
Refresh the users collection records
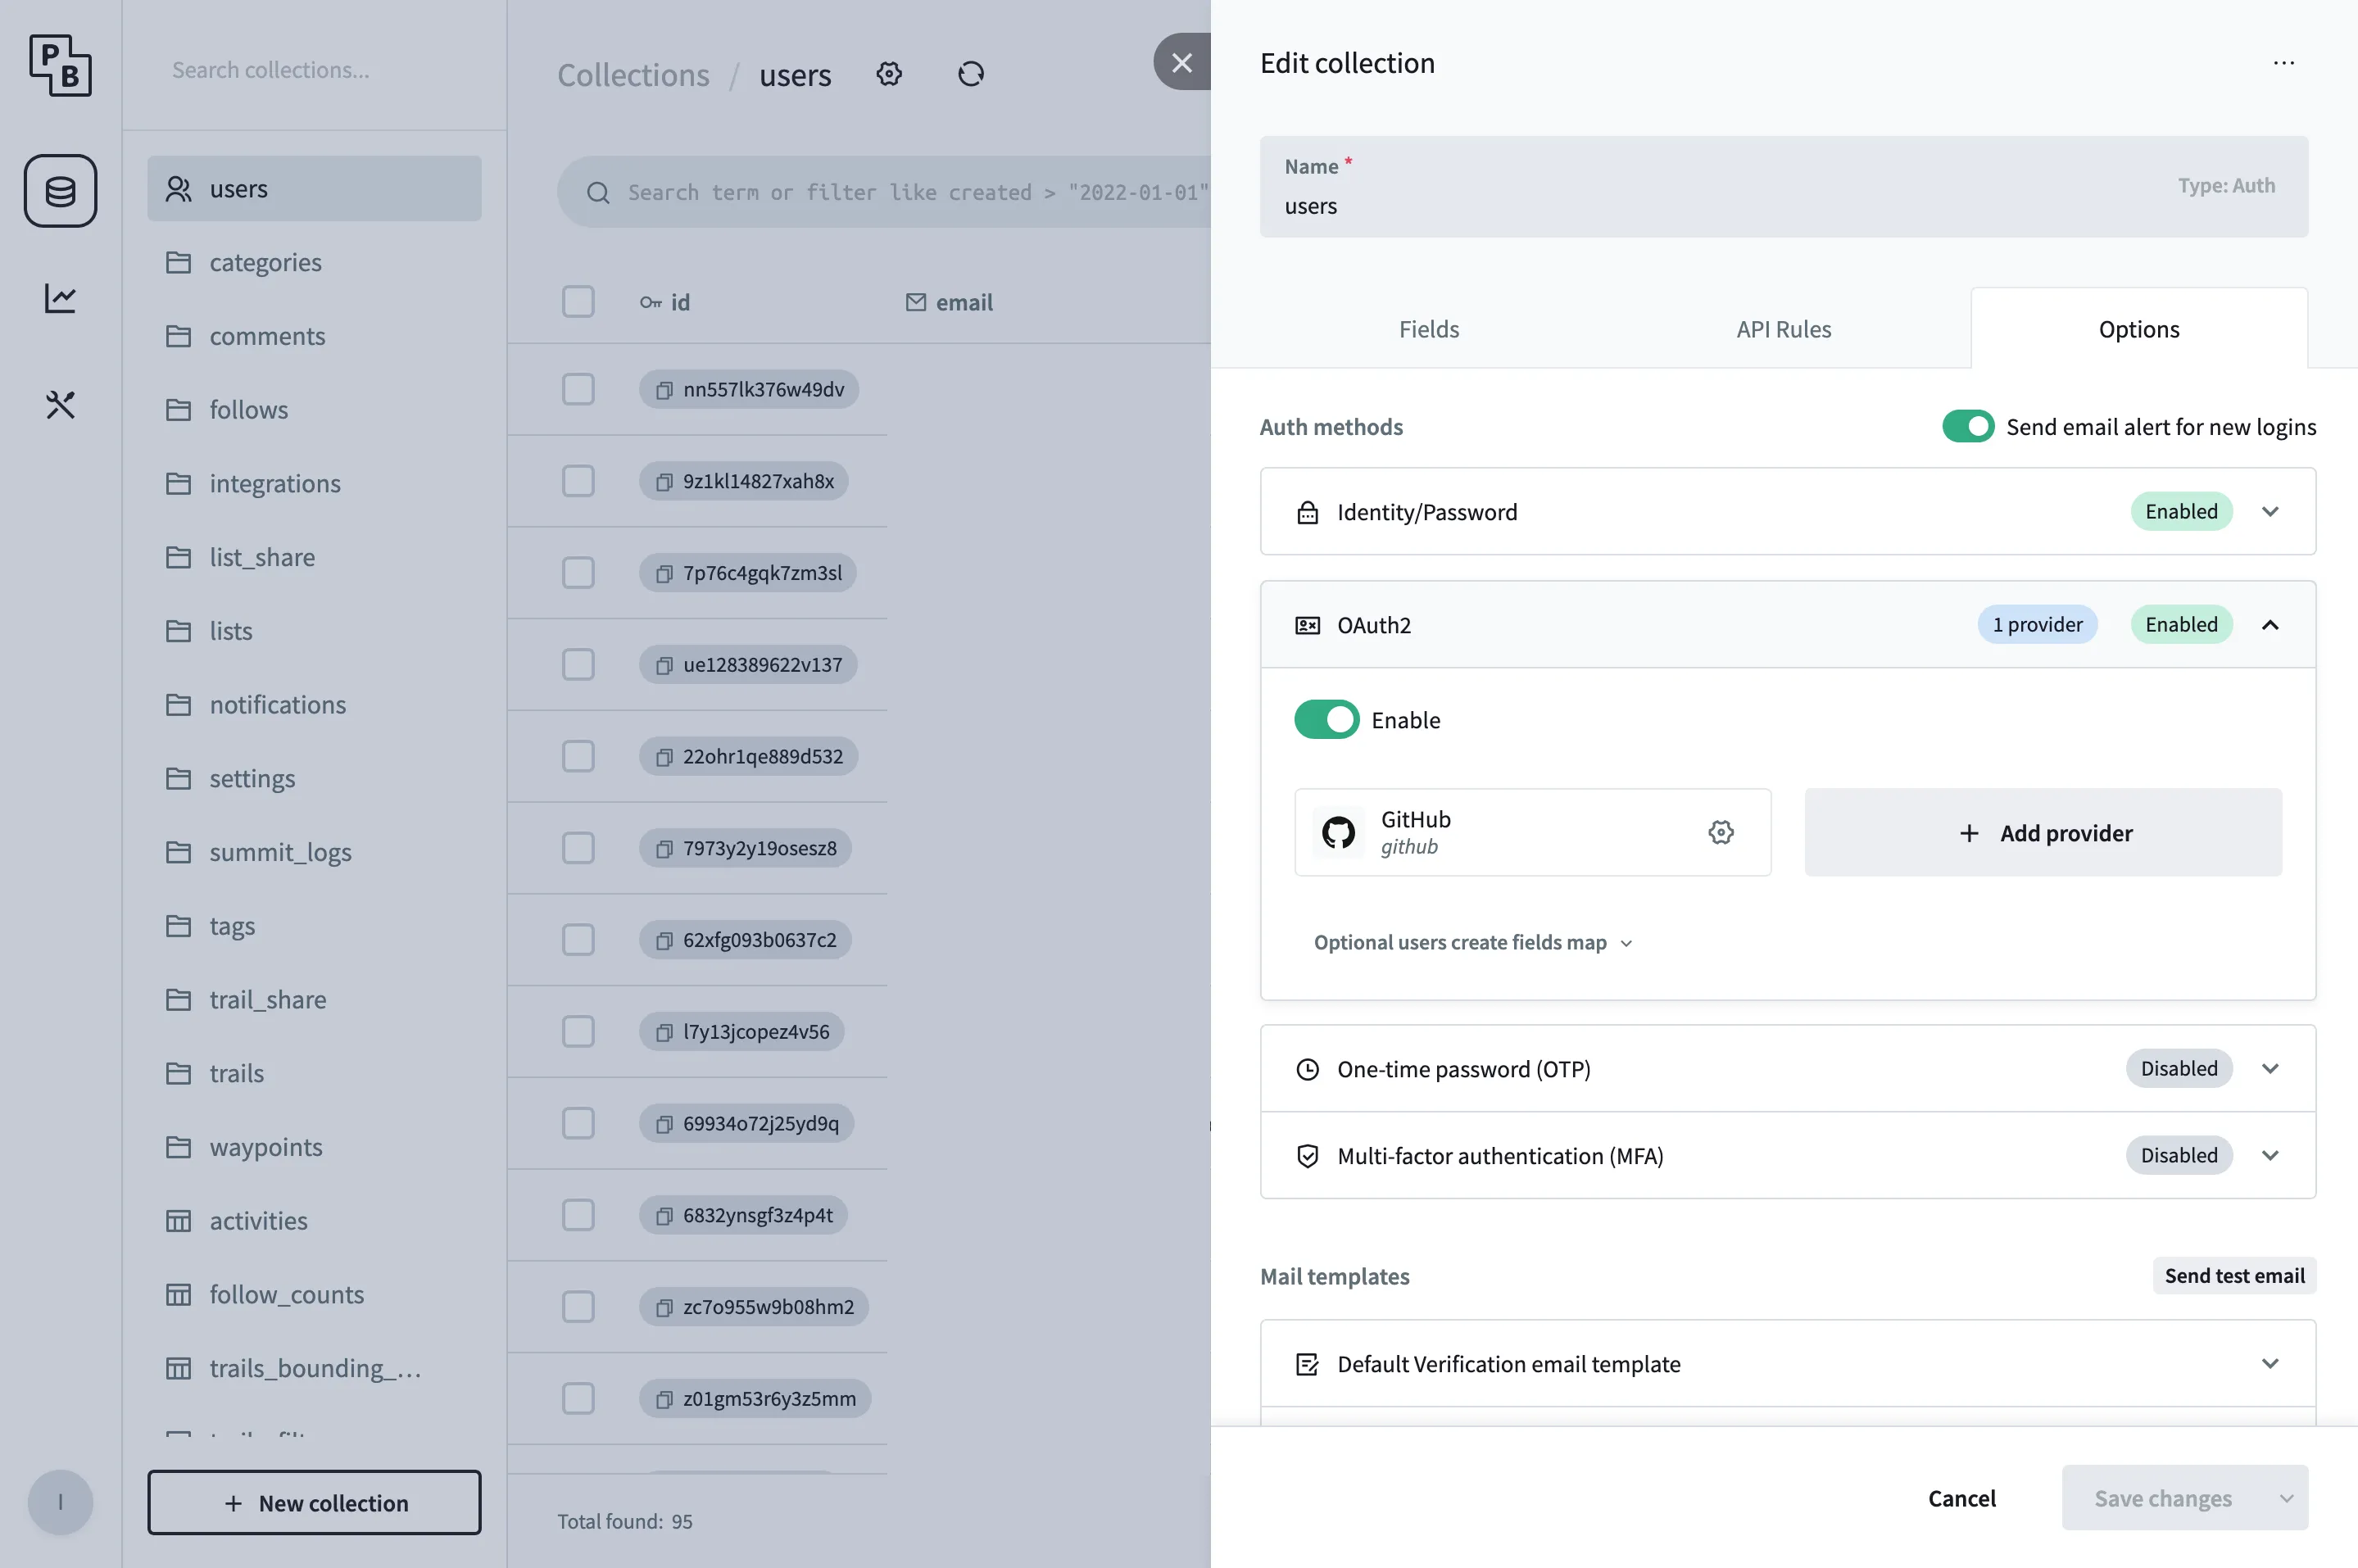(x=970, y=73)
